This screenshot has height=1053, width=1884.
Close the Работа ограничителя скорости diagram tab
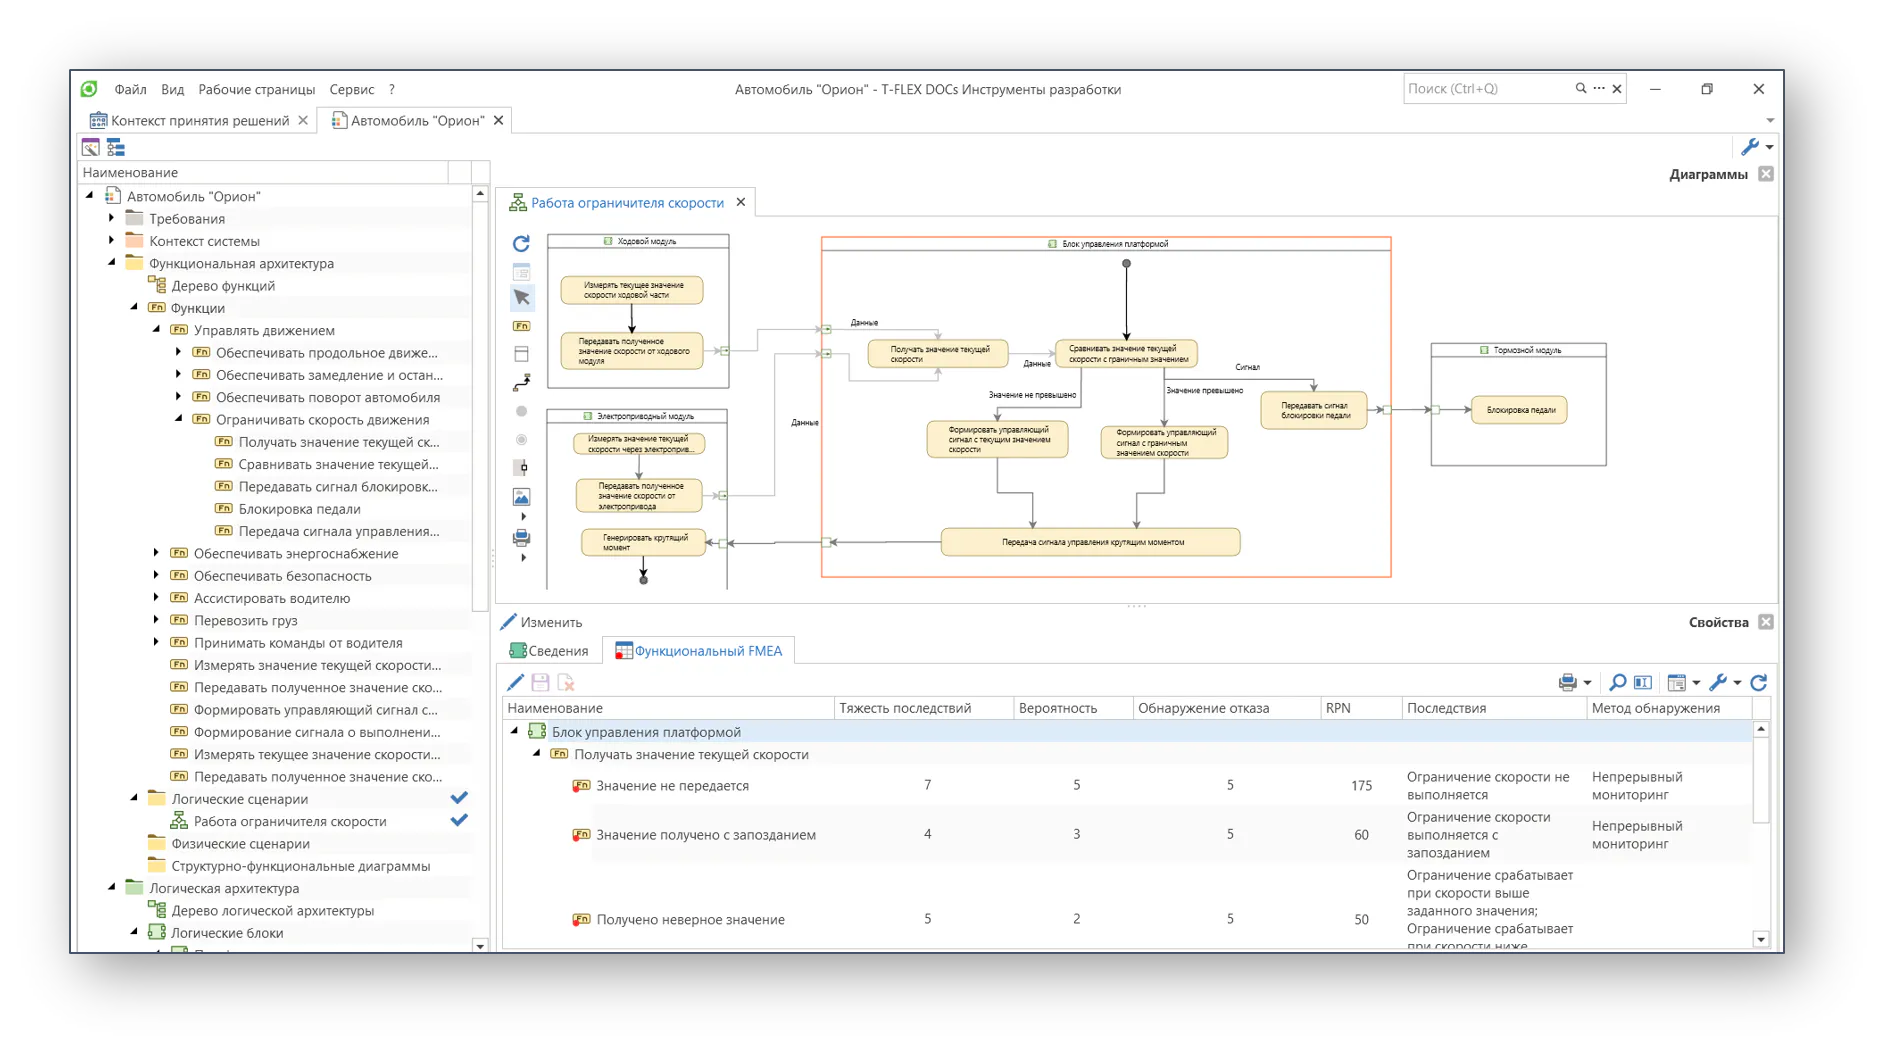(x=741, y=202)
